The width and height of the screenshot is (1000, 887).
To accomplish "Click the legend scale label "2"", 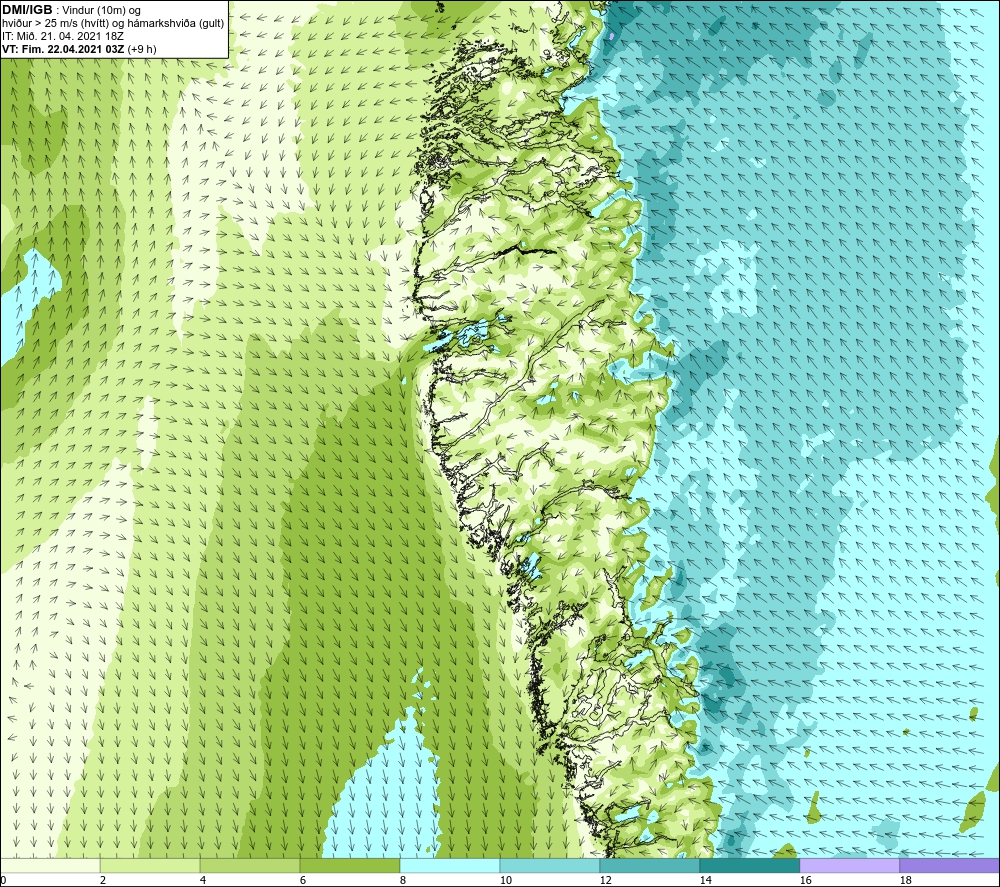I will pos(103,881).
